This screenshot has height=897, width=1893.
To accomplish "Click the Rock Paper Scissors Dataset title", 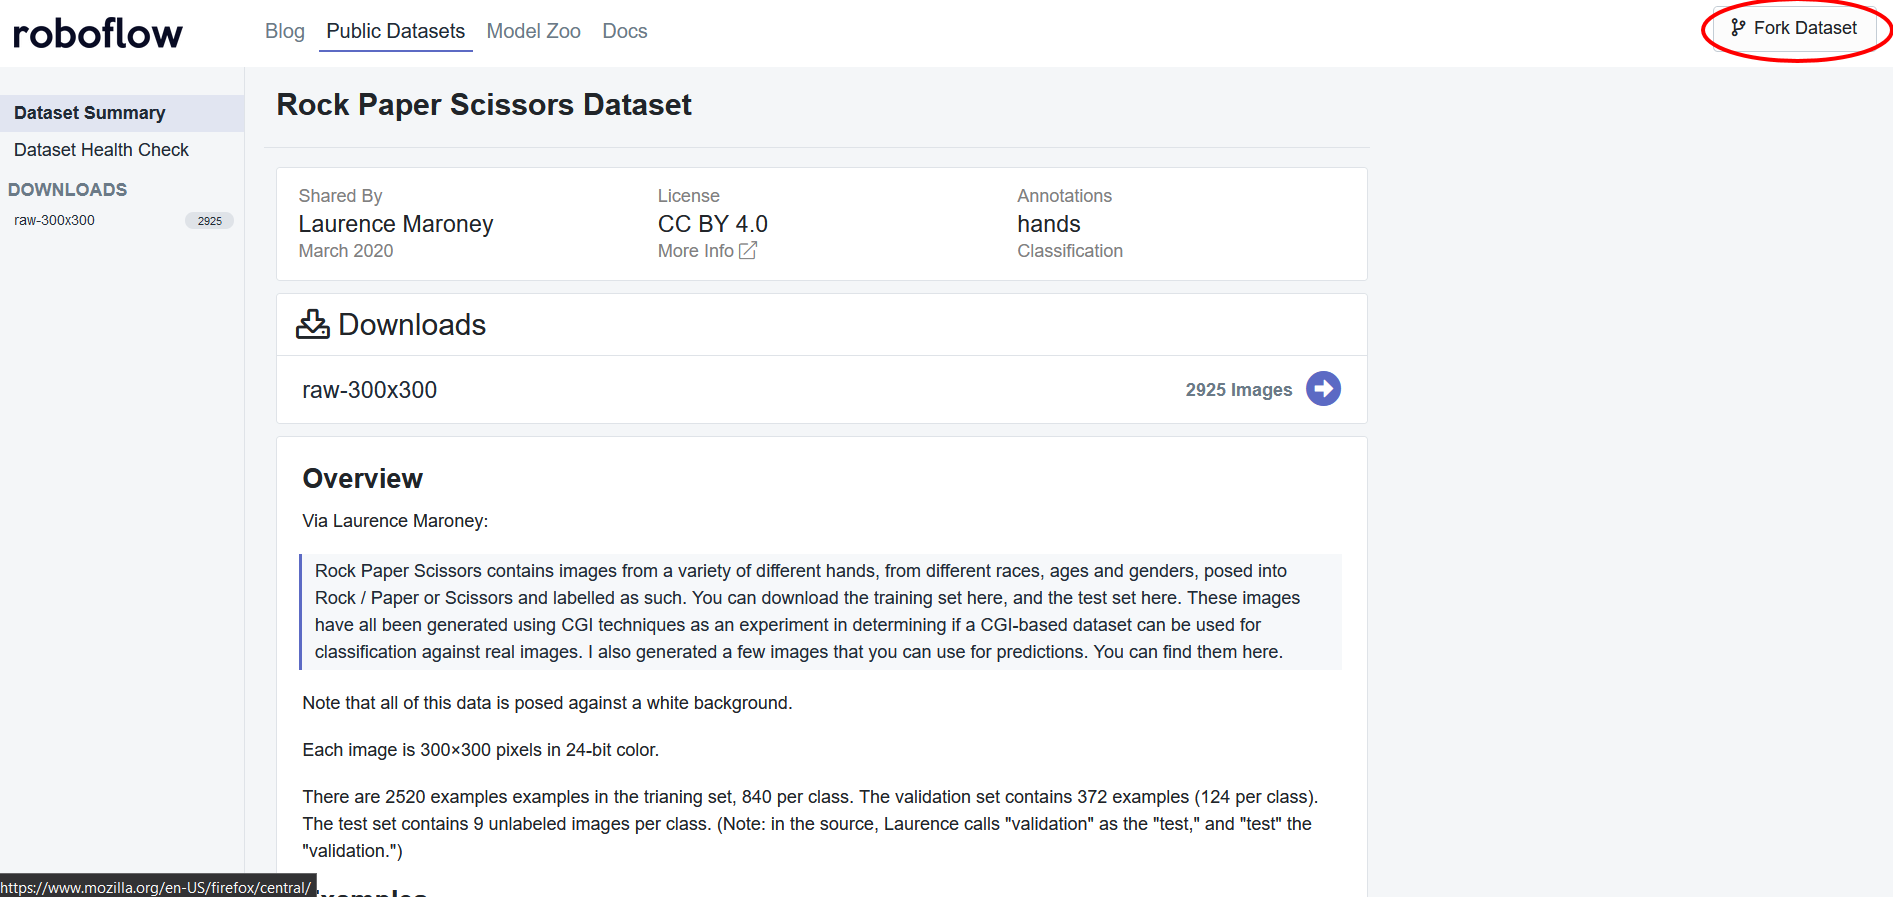I will [484, 105].
